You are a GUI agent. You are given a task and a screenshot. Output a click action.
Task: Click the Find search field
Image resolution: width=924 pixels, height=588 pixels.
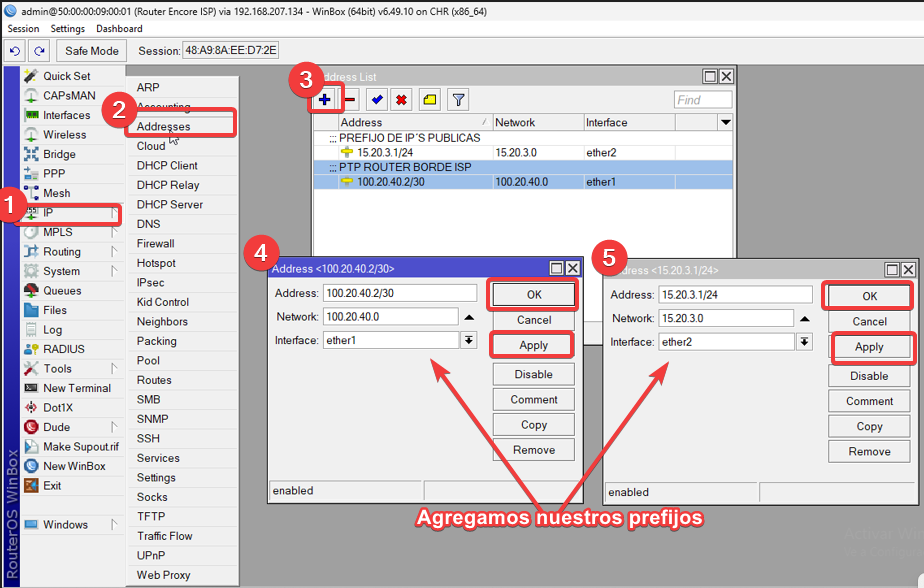[702, 100]
